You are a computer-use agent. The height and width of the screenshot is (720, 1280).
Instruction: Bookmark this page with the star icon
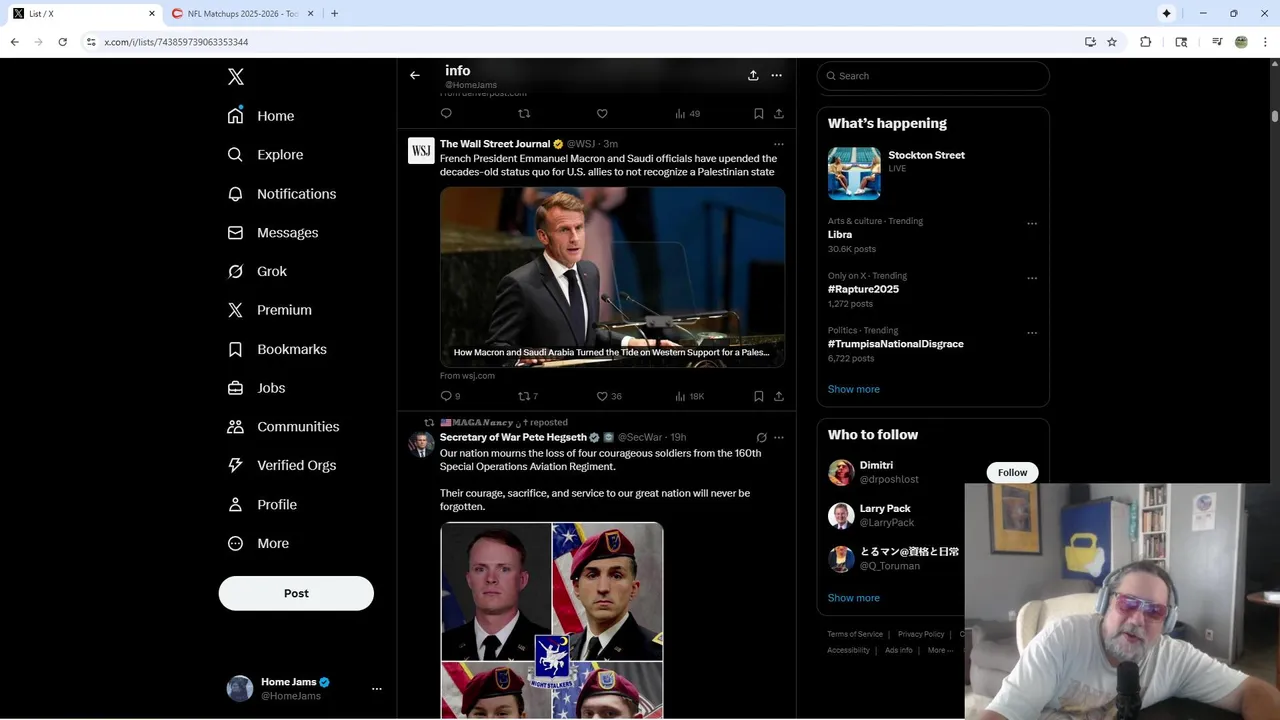[x=1112, y=42]
